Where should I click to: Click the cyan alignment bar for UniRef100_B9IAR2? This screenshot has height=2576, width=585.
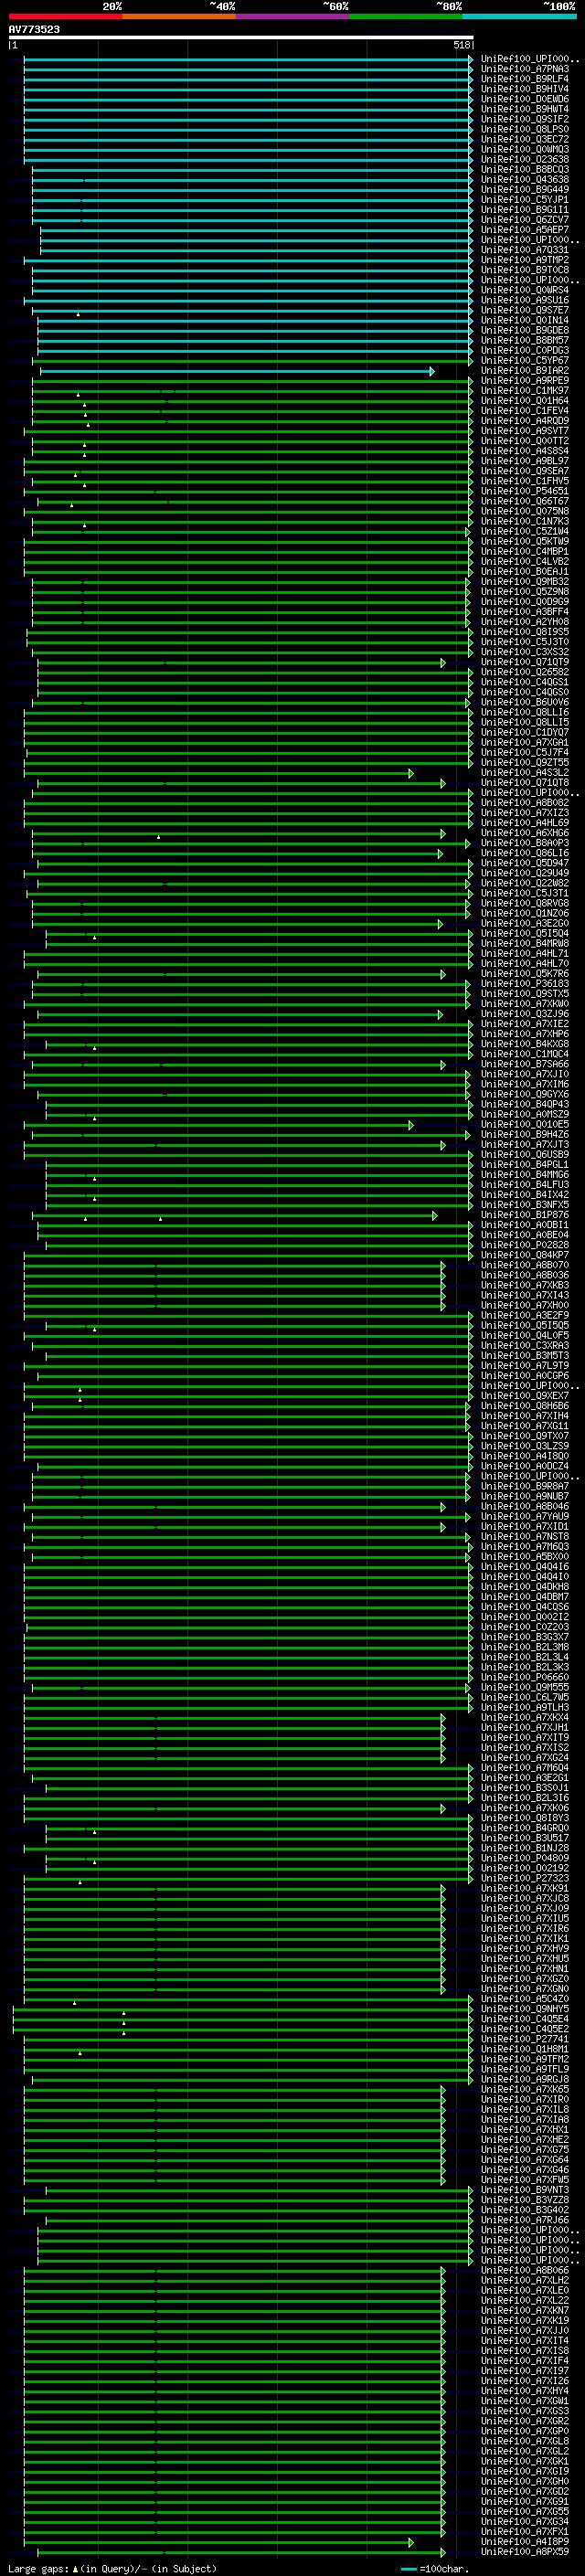click(238, 371)
